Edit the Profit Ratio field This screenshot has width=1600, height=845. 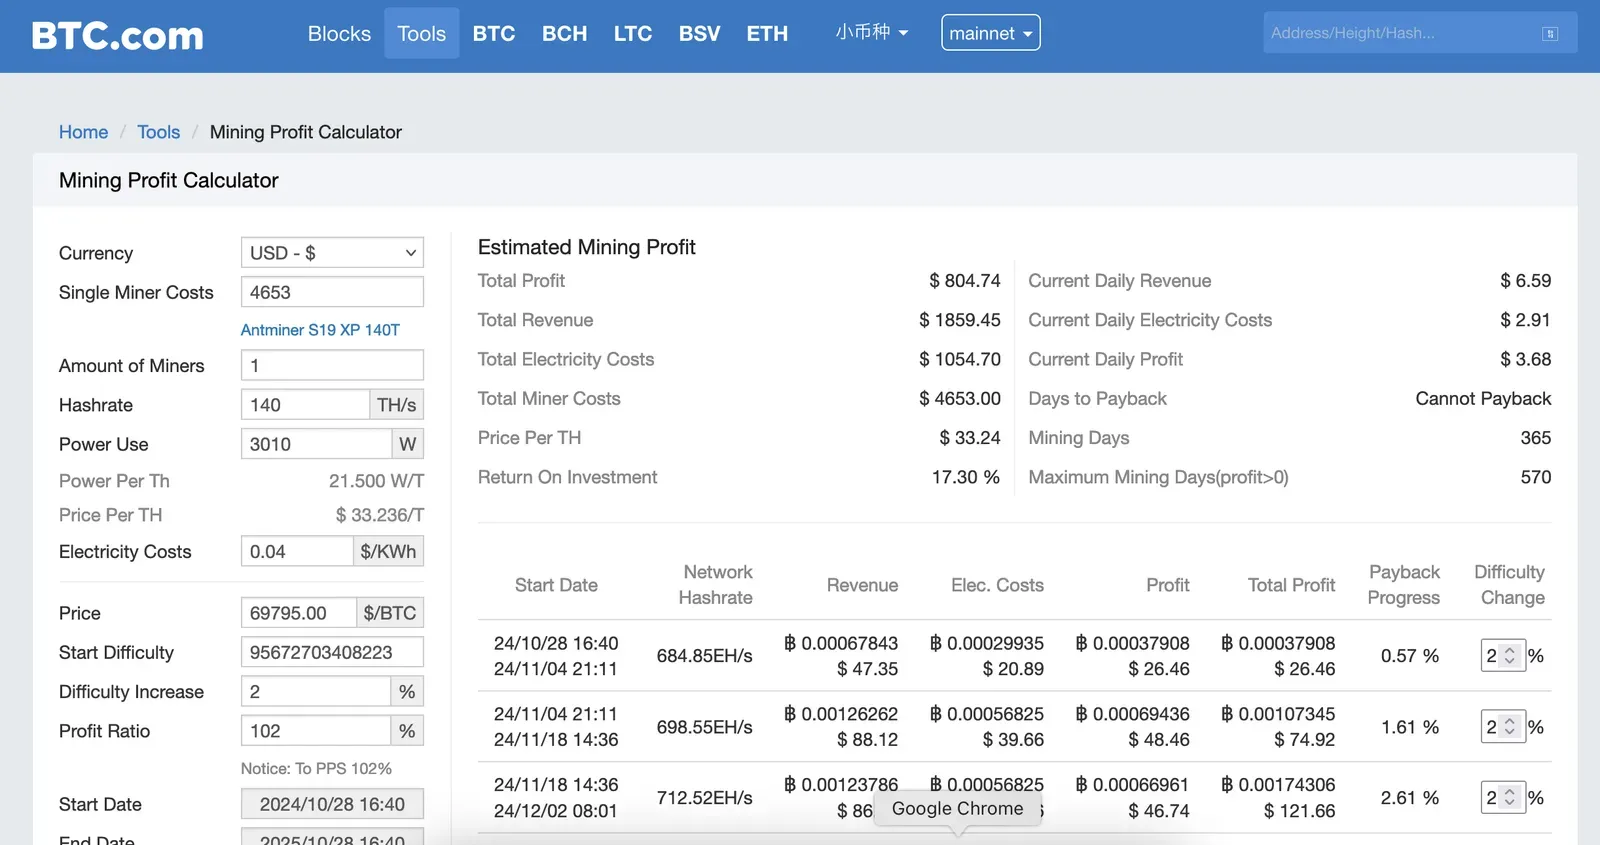point(316,731)
